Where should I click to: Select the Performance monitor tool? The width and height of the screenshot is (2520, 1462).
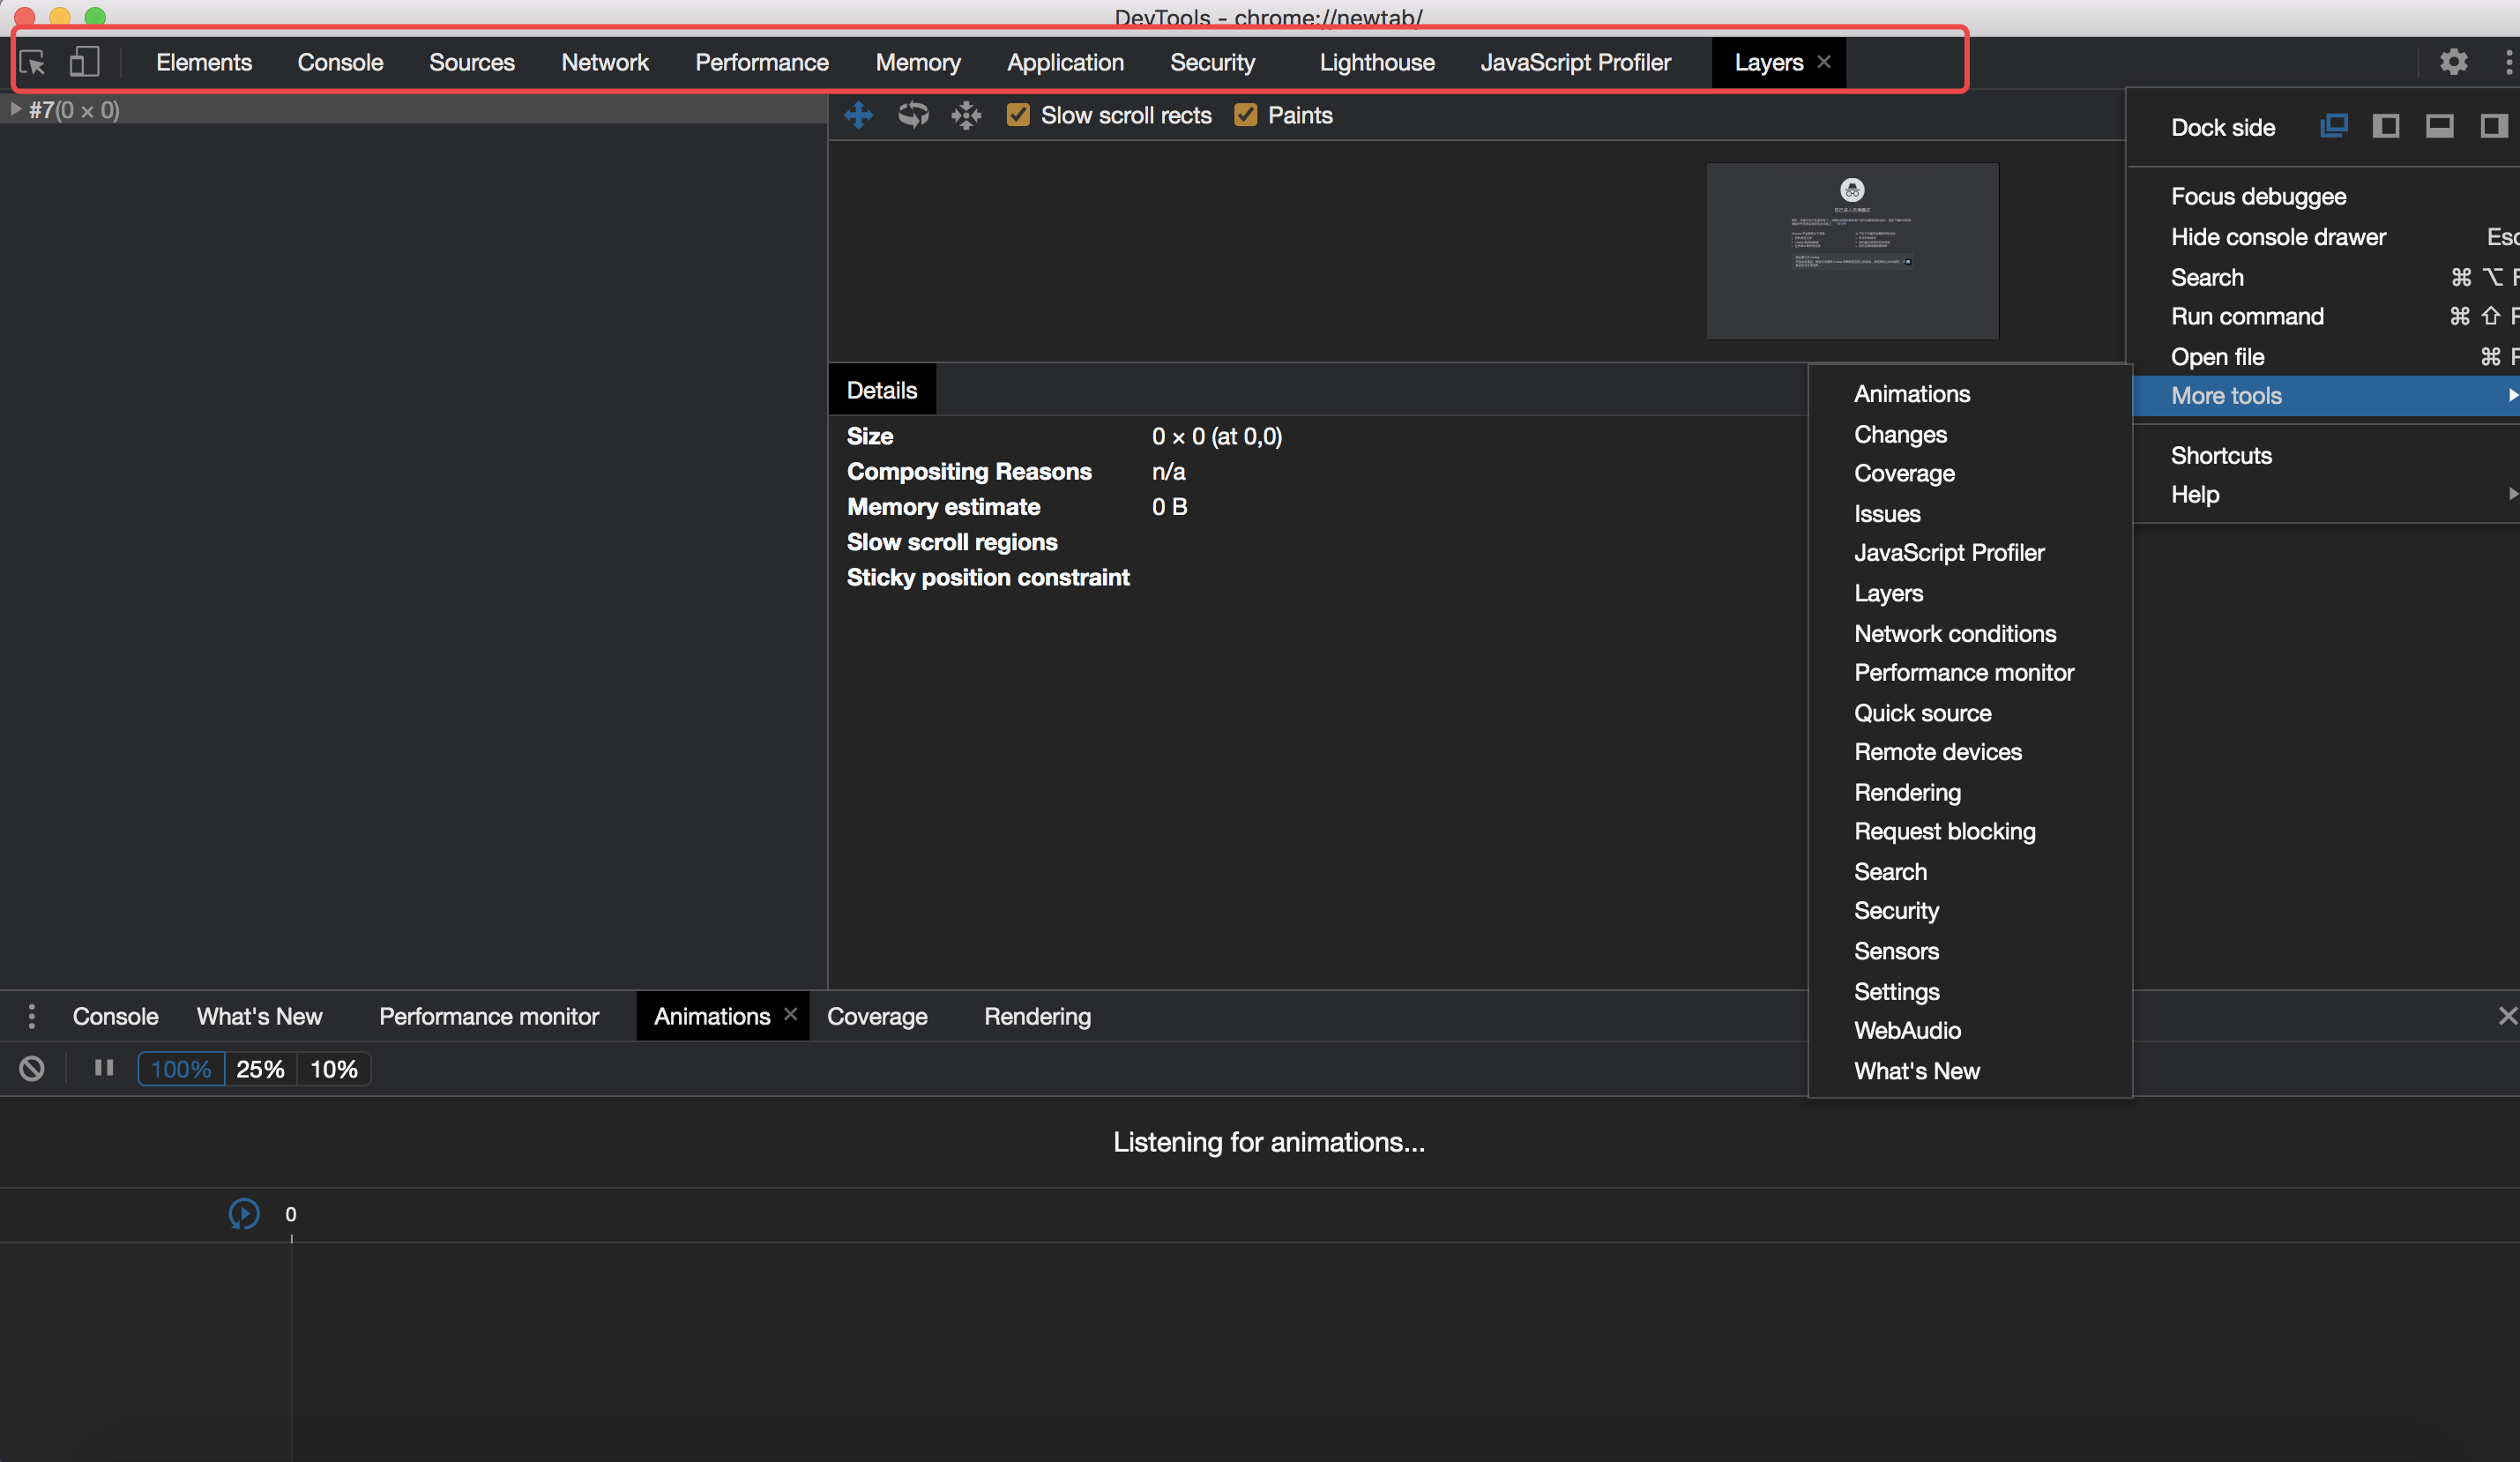click(1963, 672)
